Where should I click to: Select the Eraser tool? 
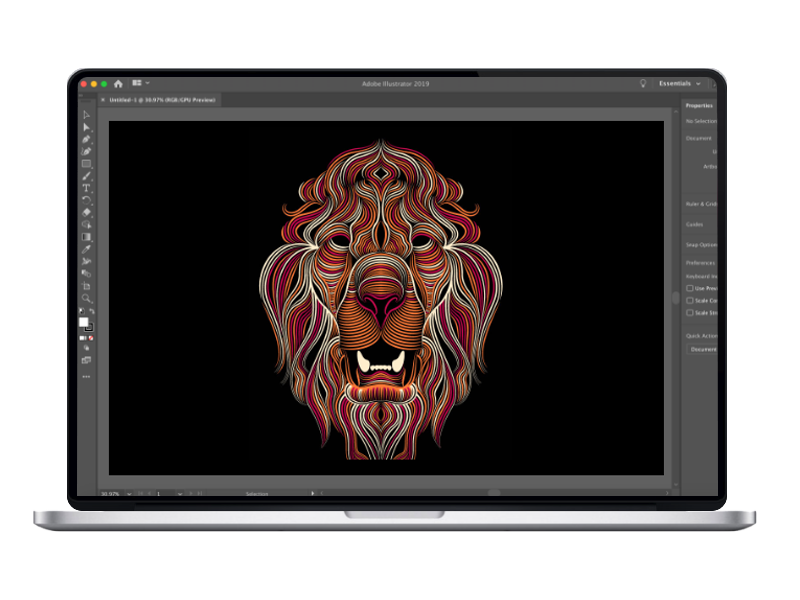coord(86,212)
